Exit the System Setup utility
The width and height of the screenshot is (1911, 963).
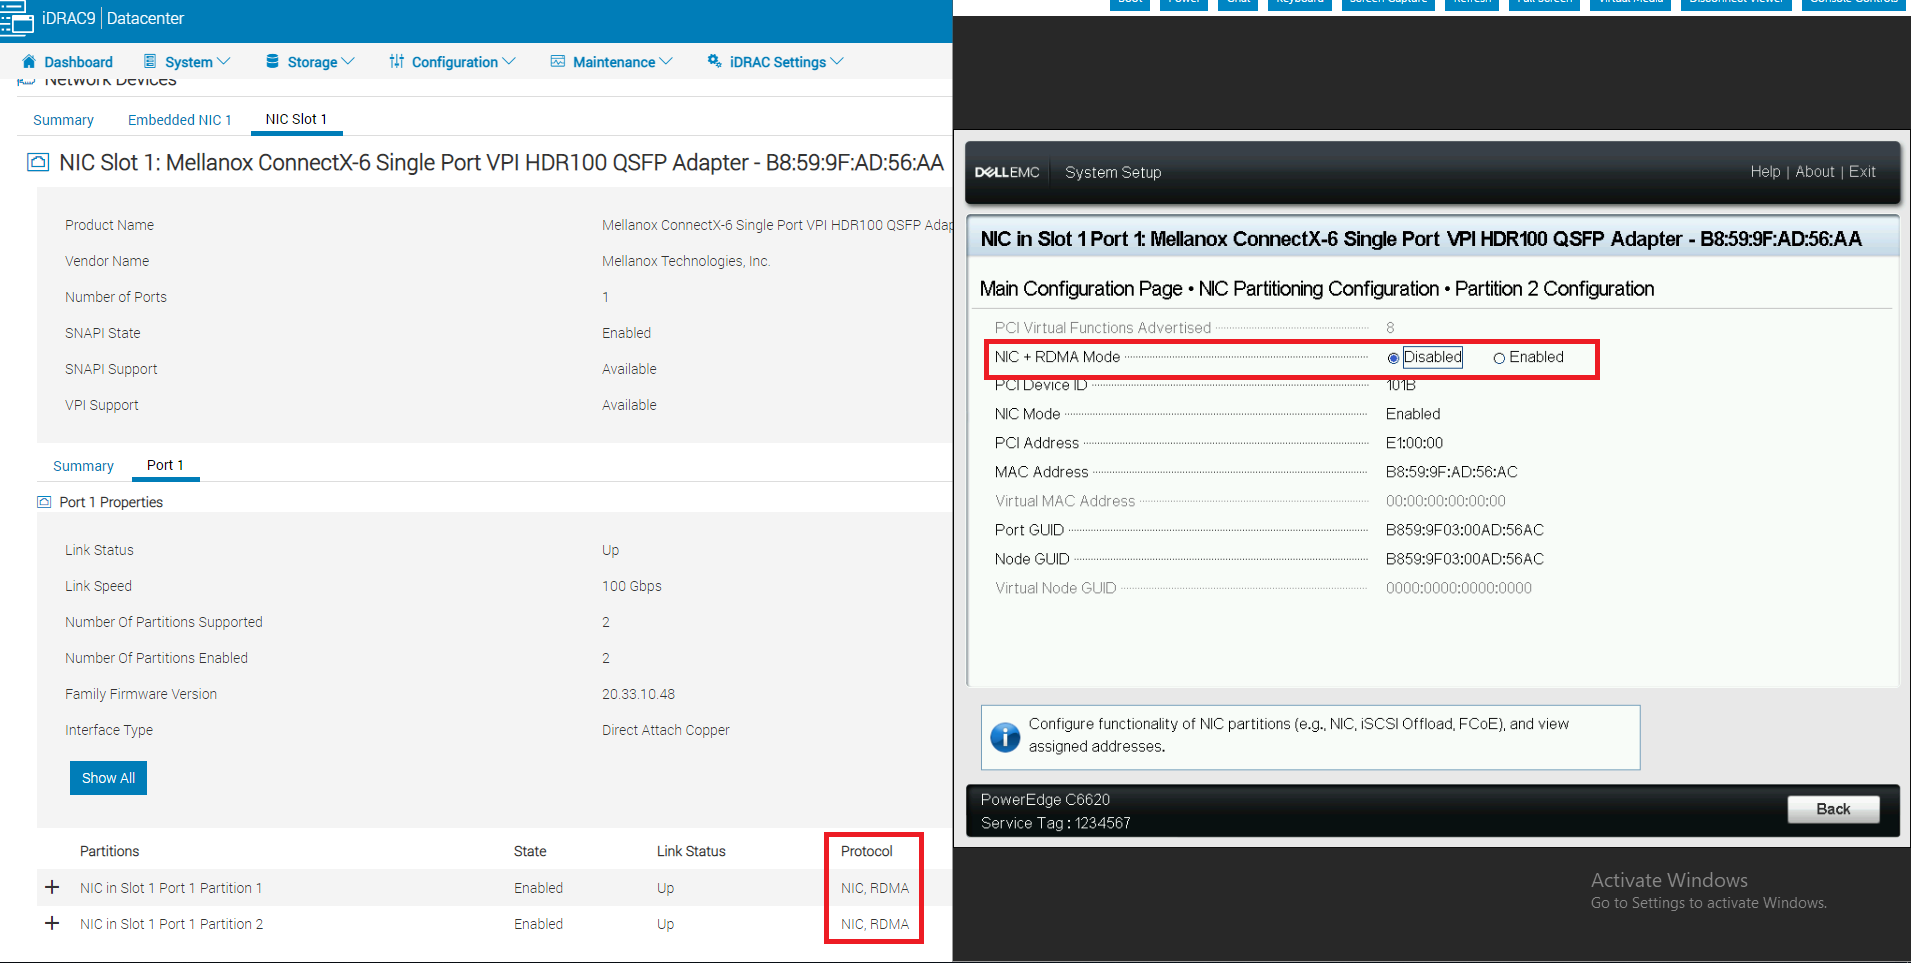click(1862, 171)
